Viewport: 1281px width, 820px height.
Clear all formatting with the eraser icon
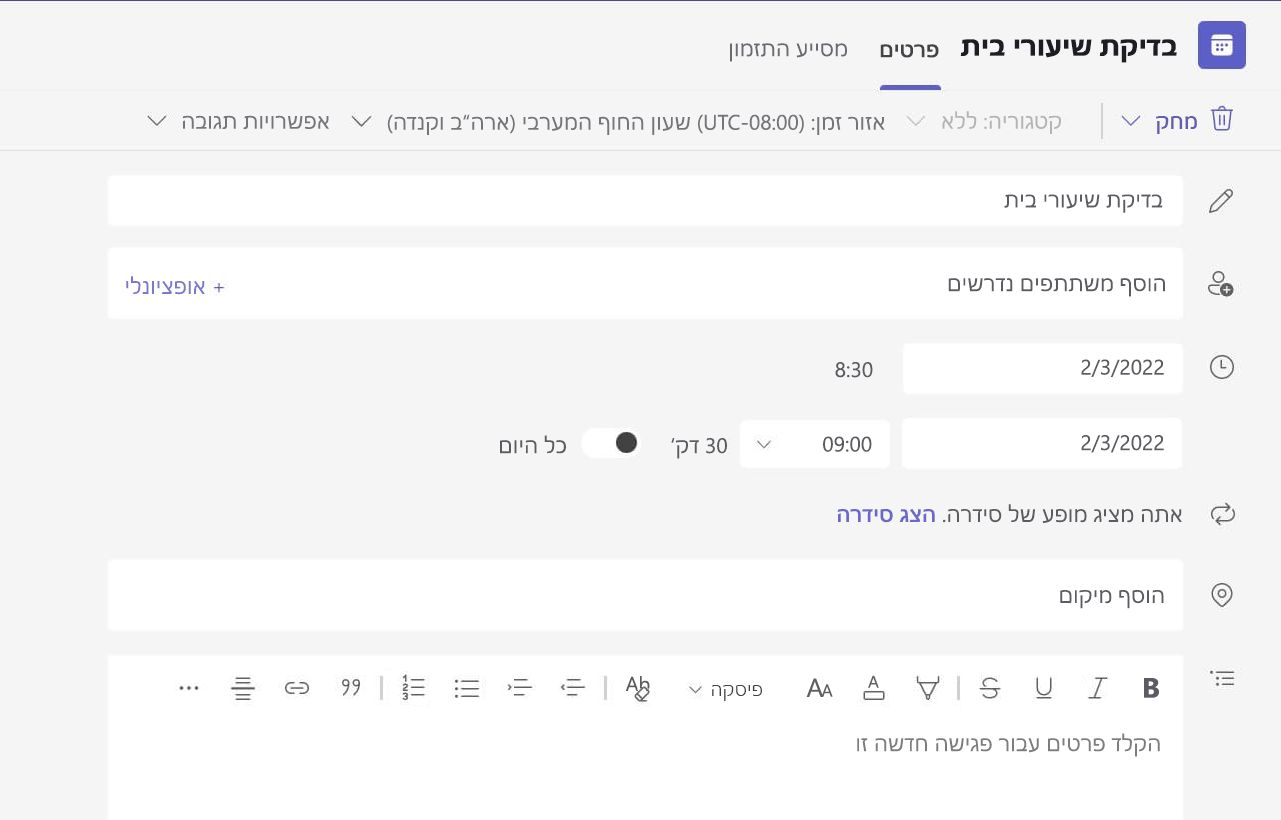click(637, 688)
